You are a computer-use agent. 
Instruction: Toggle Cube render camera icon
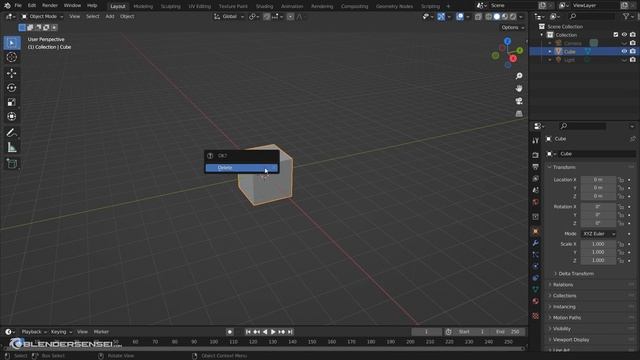pyautogui.click(x=633, y=51)
